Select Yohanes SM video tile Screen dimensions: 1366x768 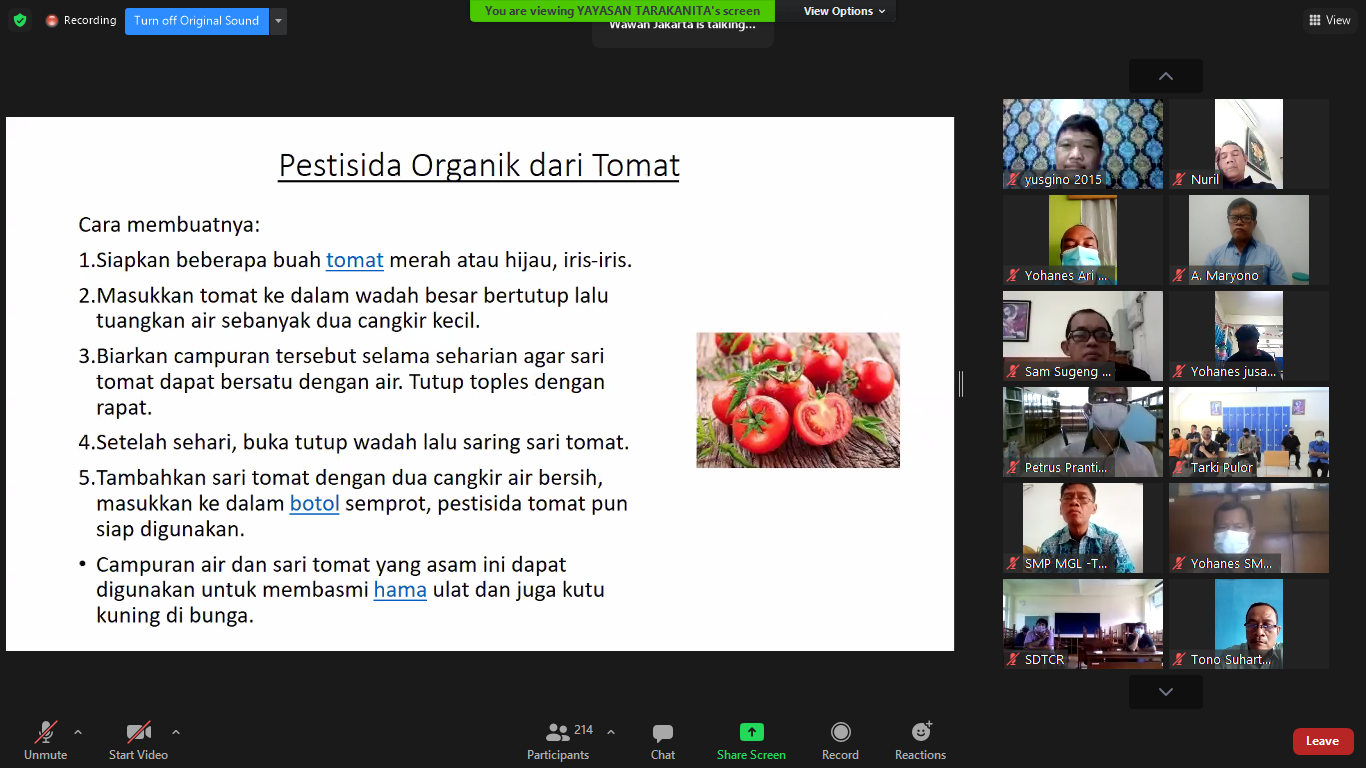(1249, 528)
